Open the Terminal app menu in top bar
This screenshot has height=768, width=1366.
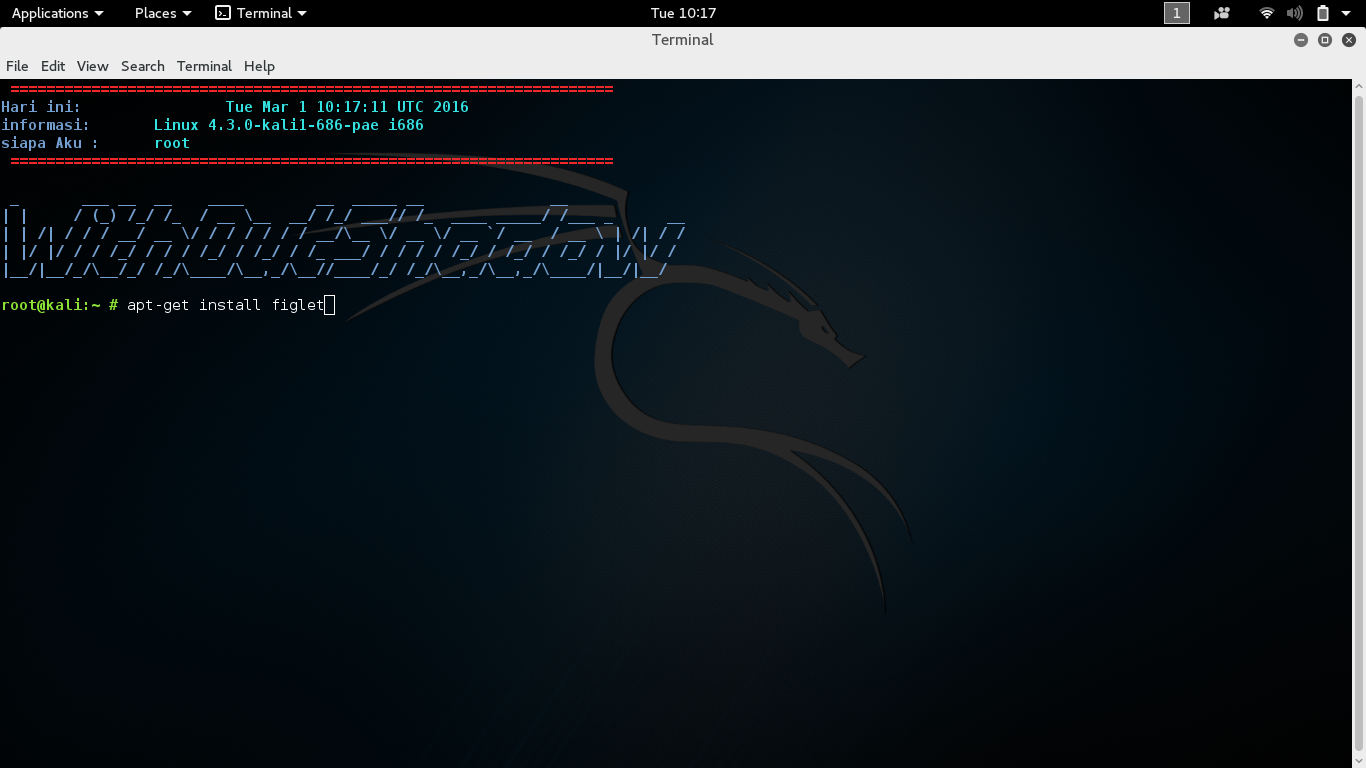coord(261,13)
